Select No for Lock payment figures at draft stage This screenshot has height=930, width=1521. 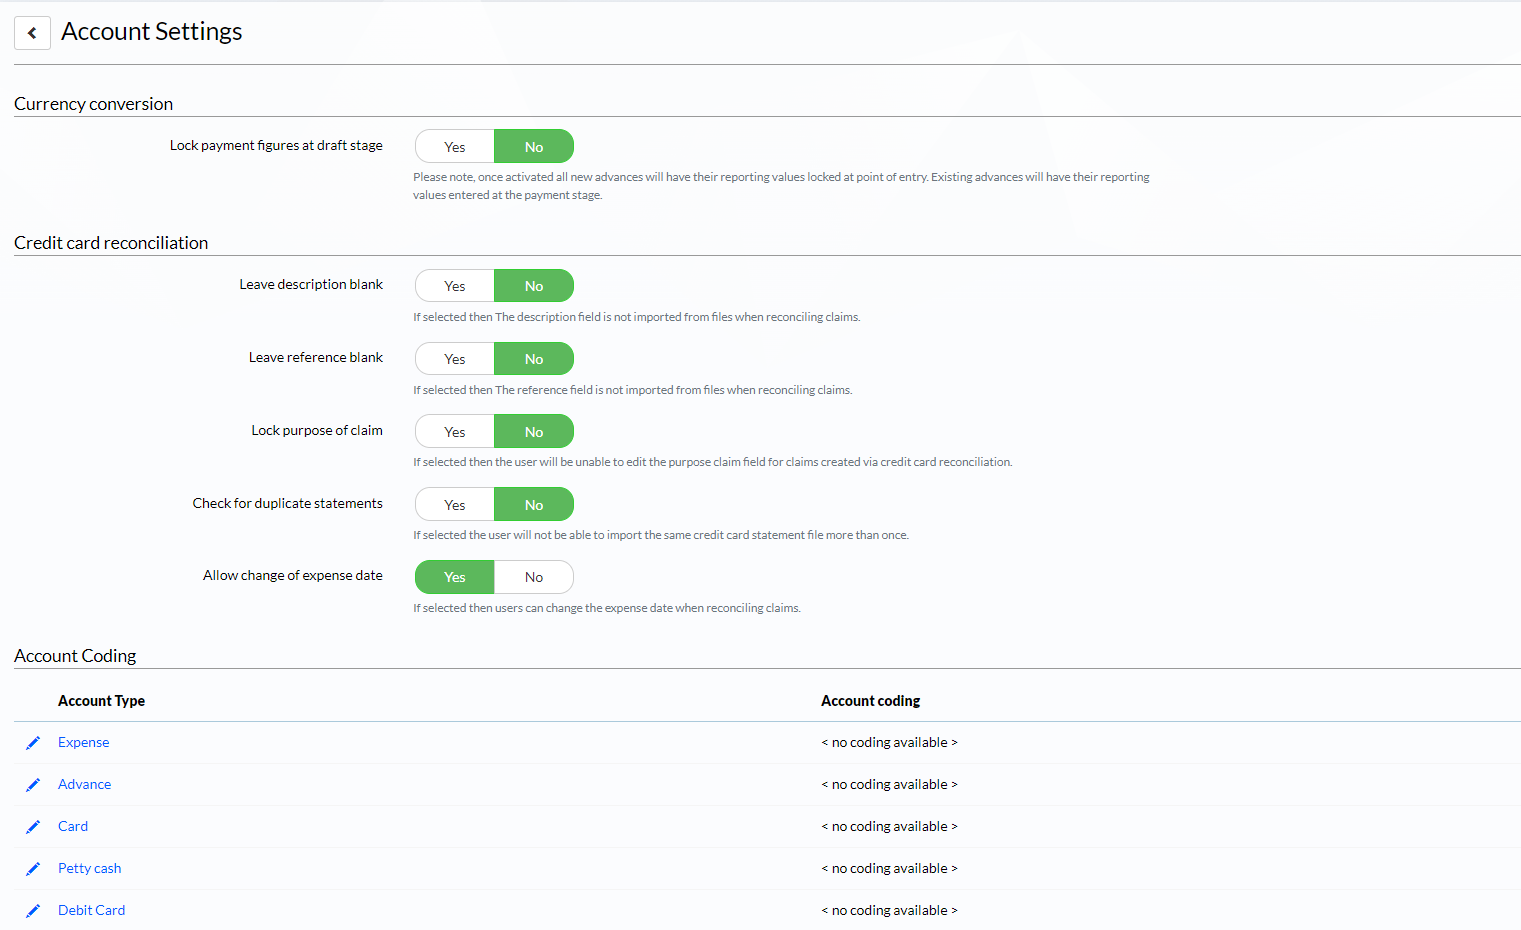point(534,147)
